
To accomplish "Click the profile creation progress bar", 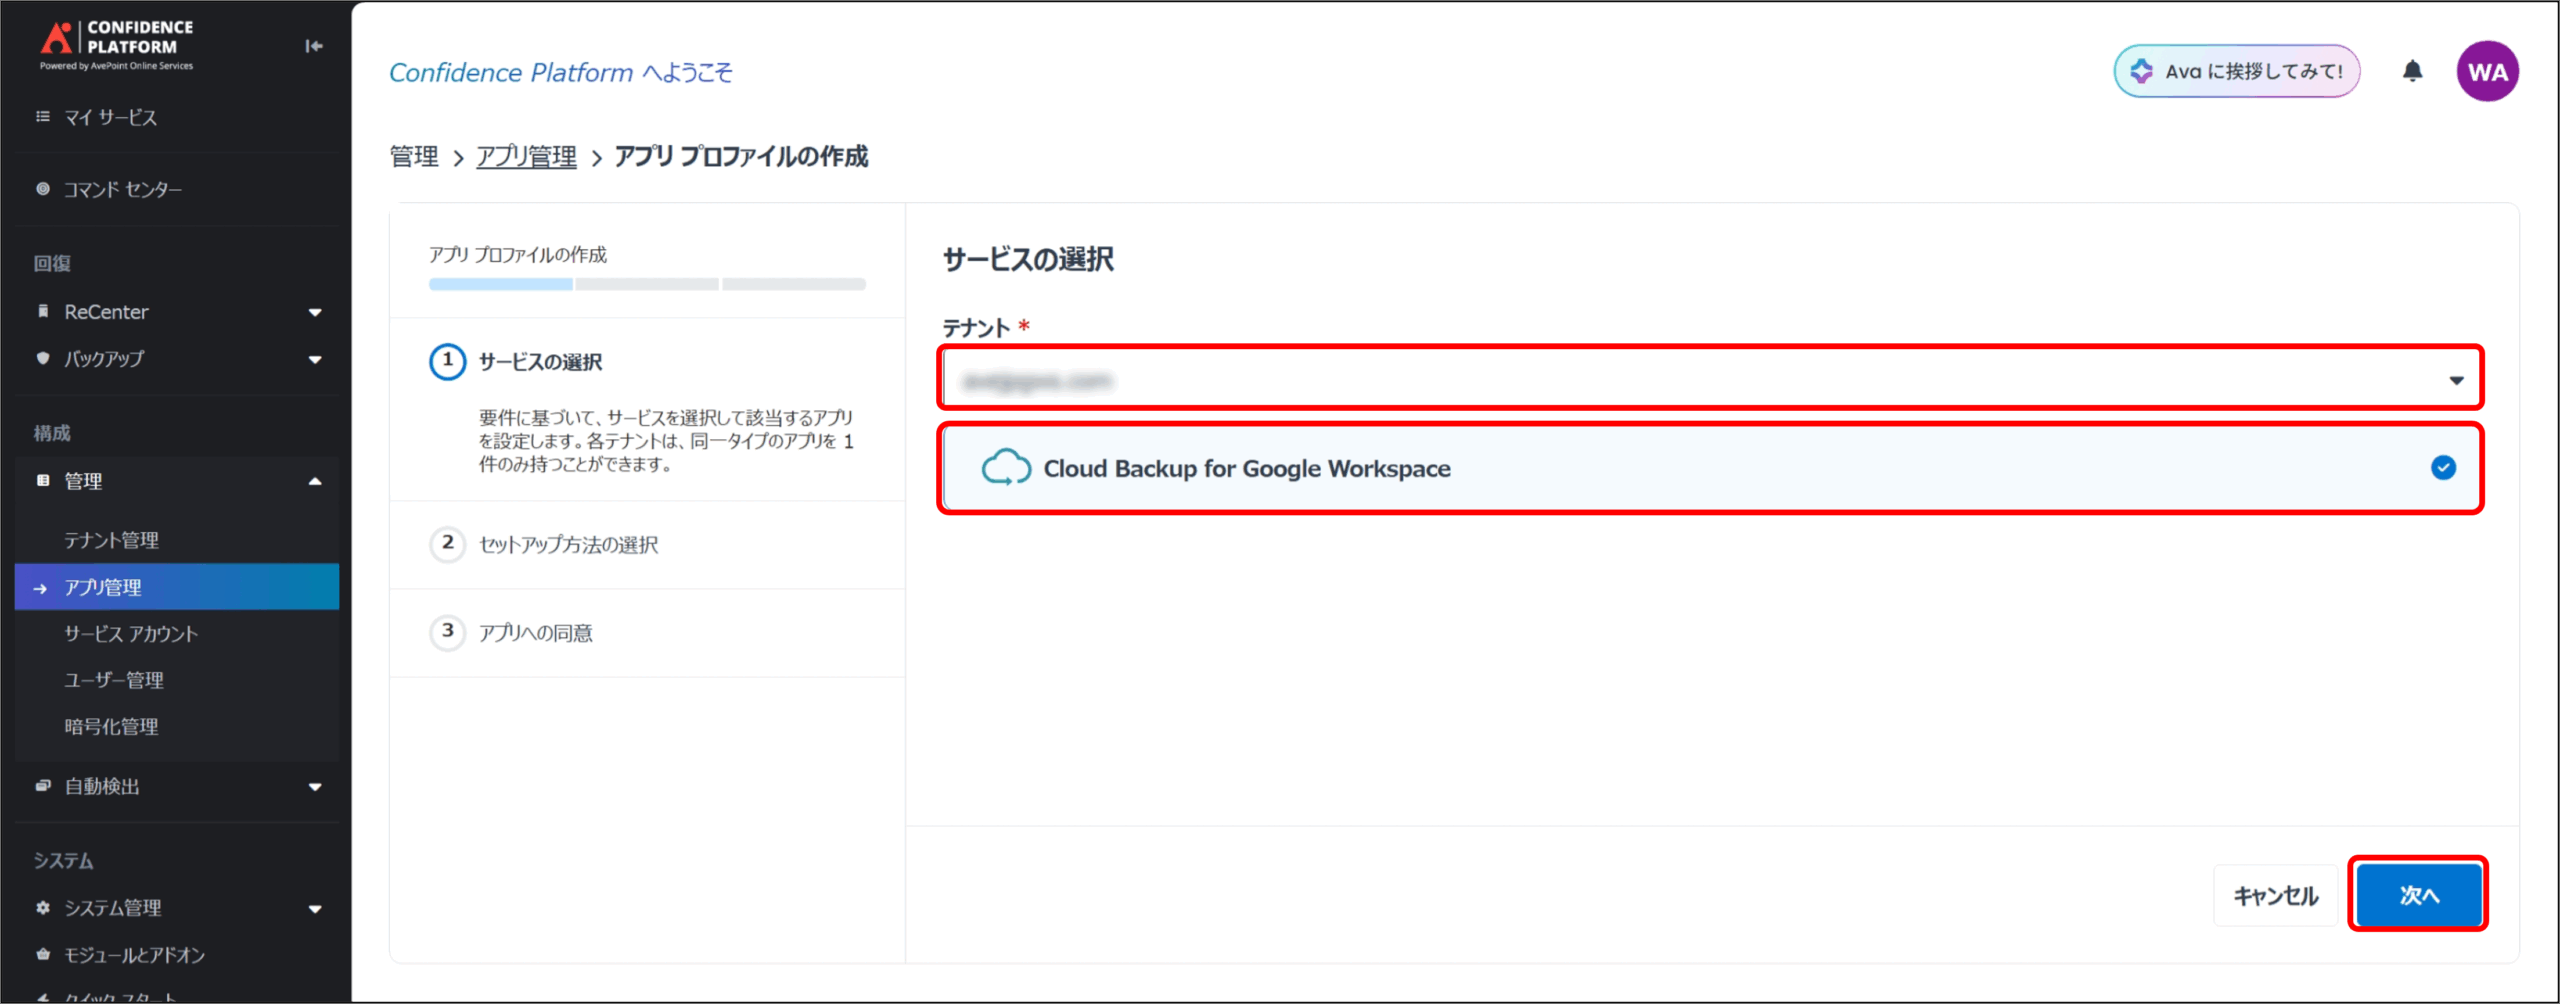I will click(647, 285).
